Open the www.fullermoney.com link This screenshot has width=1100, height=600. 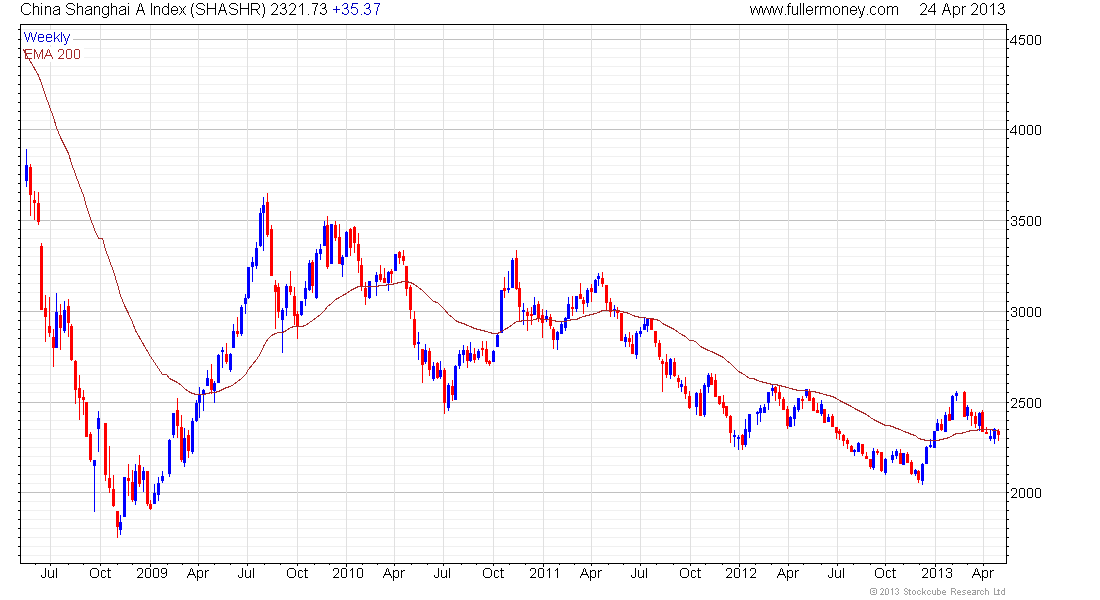pyautogui.click(x=824, y=10)
